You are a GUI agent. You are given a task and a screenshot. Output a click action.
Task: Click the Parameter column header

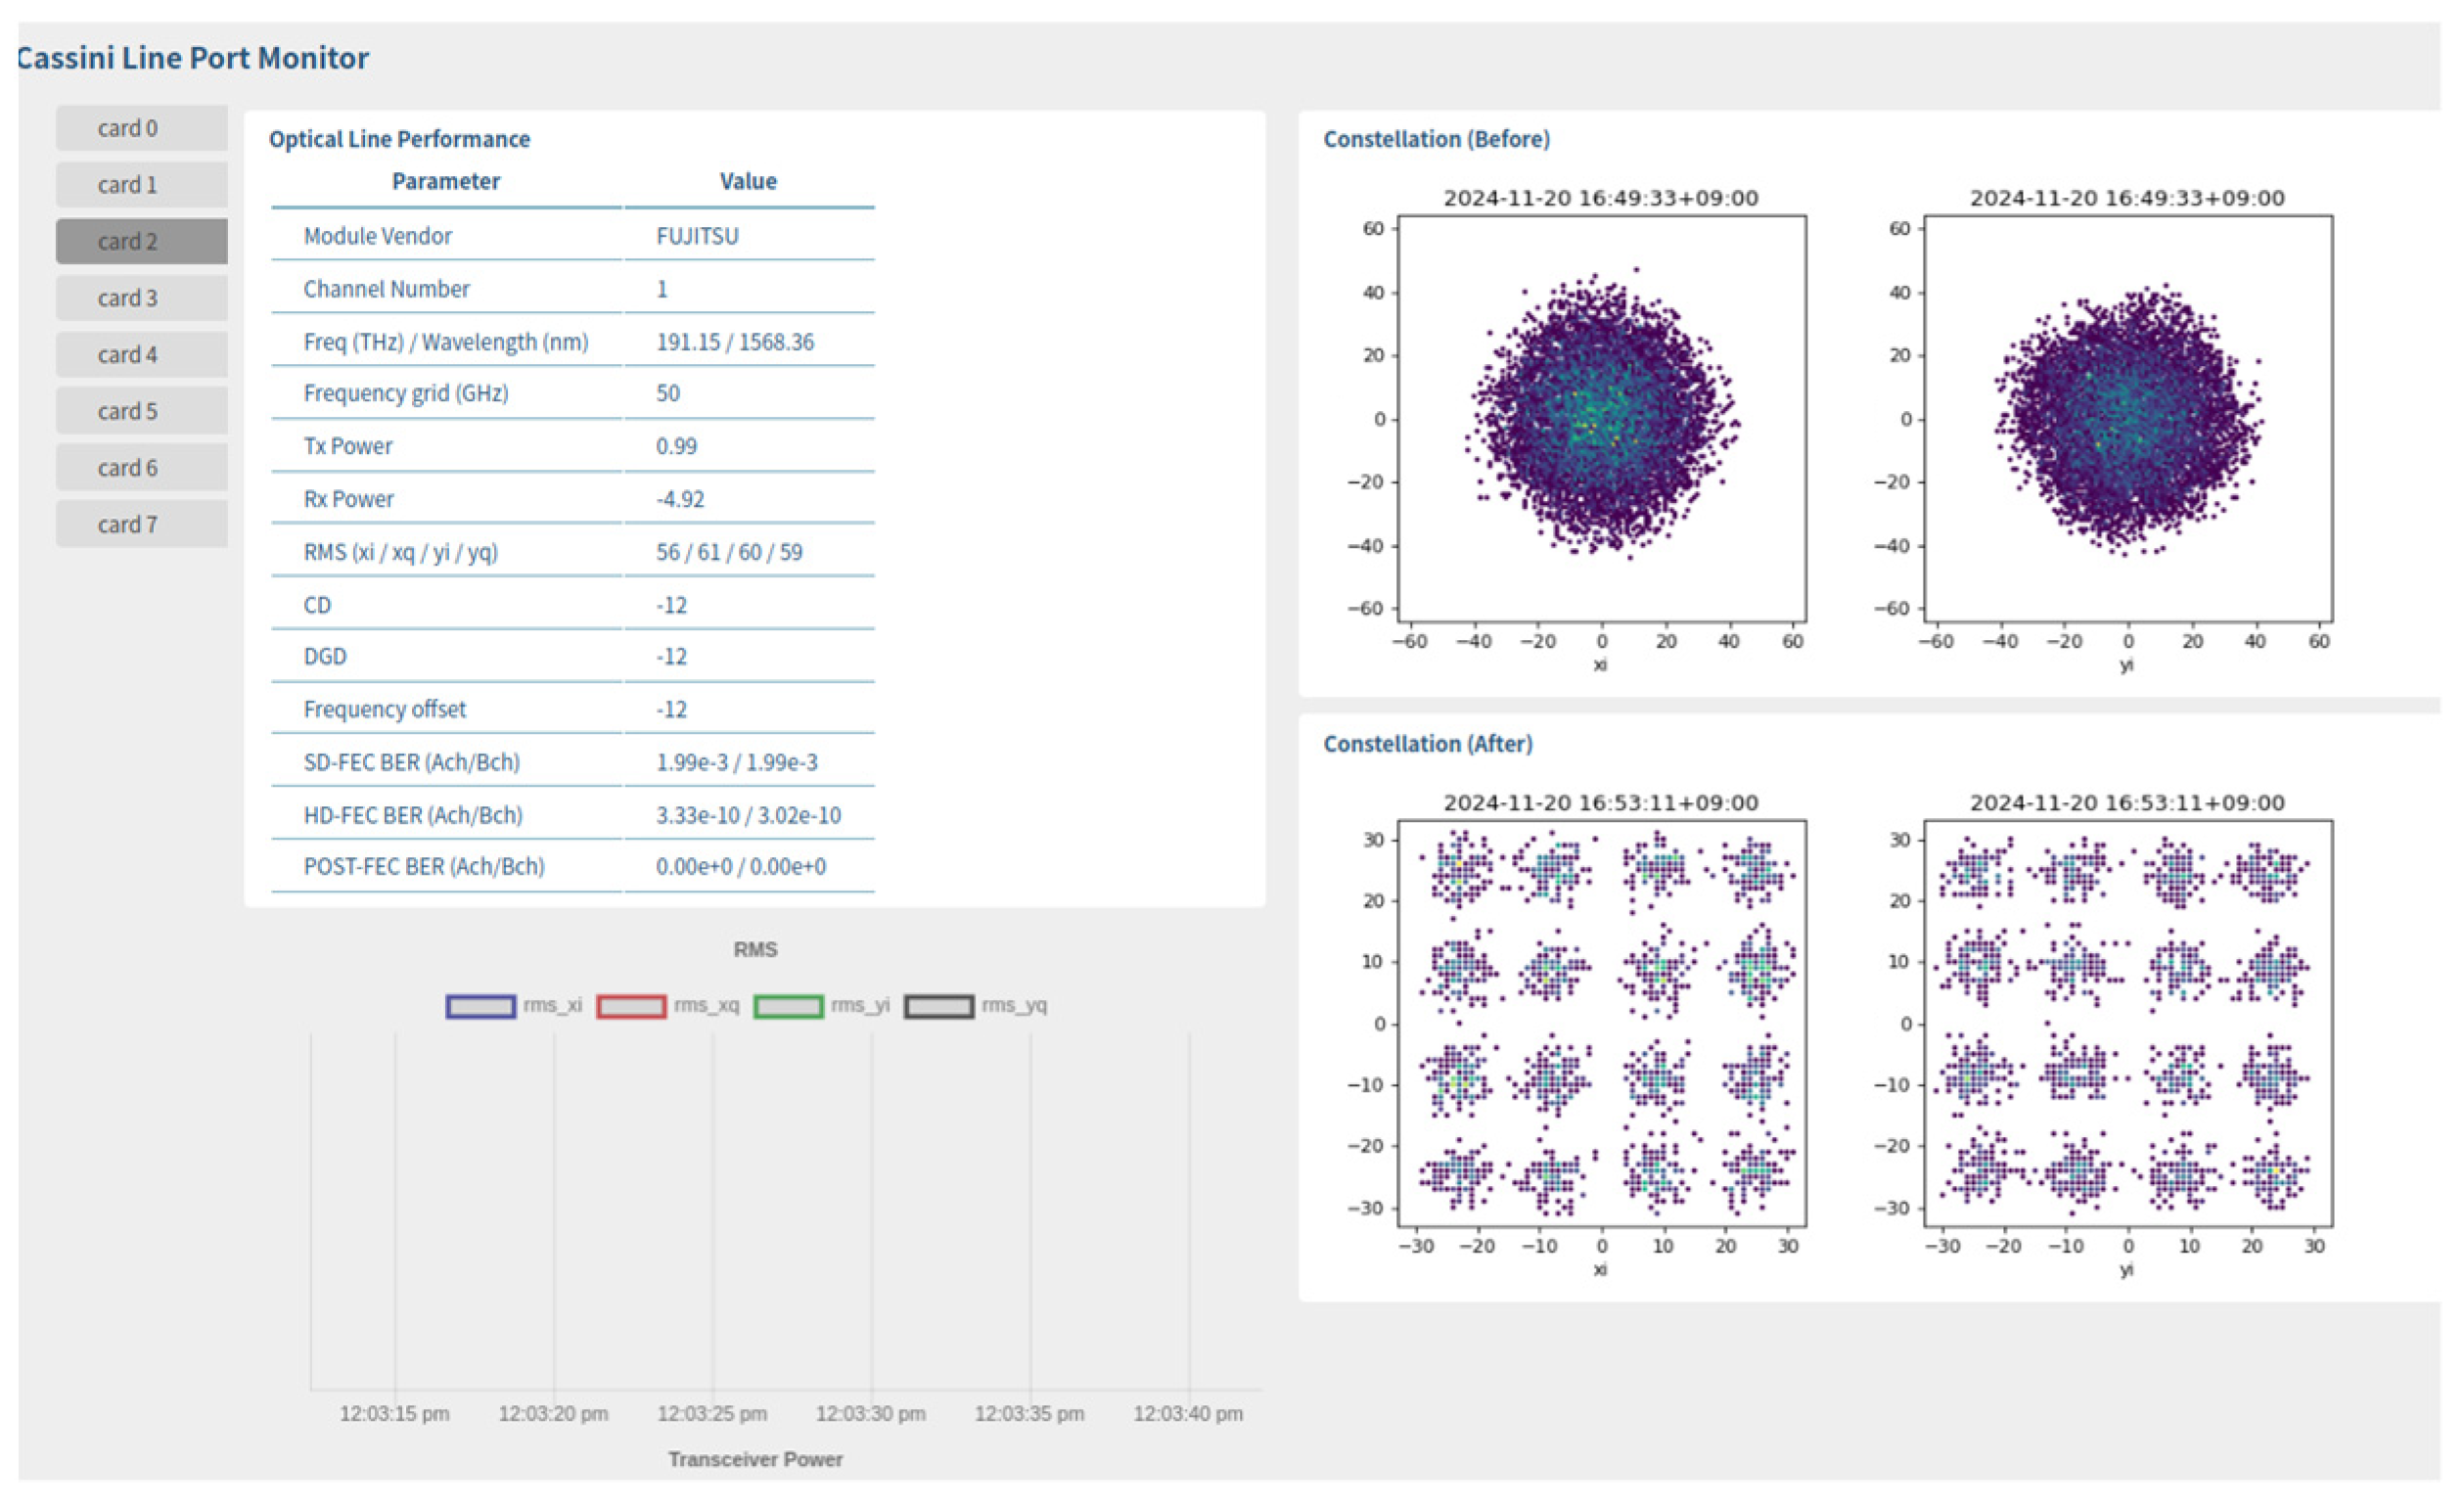[x=446, y=181]
